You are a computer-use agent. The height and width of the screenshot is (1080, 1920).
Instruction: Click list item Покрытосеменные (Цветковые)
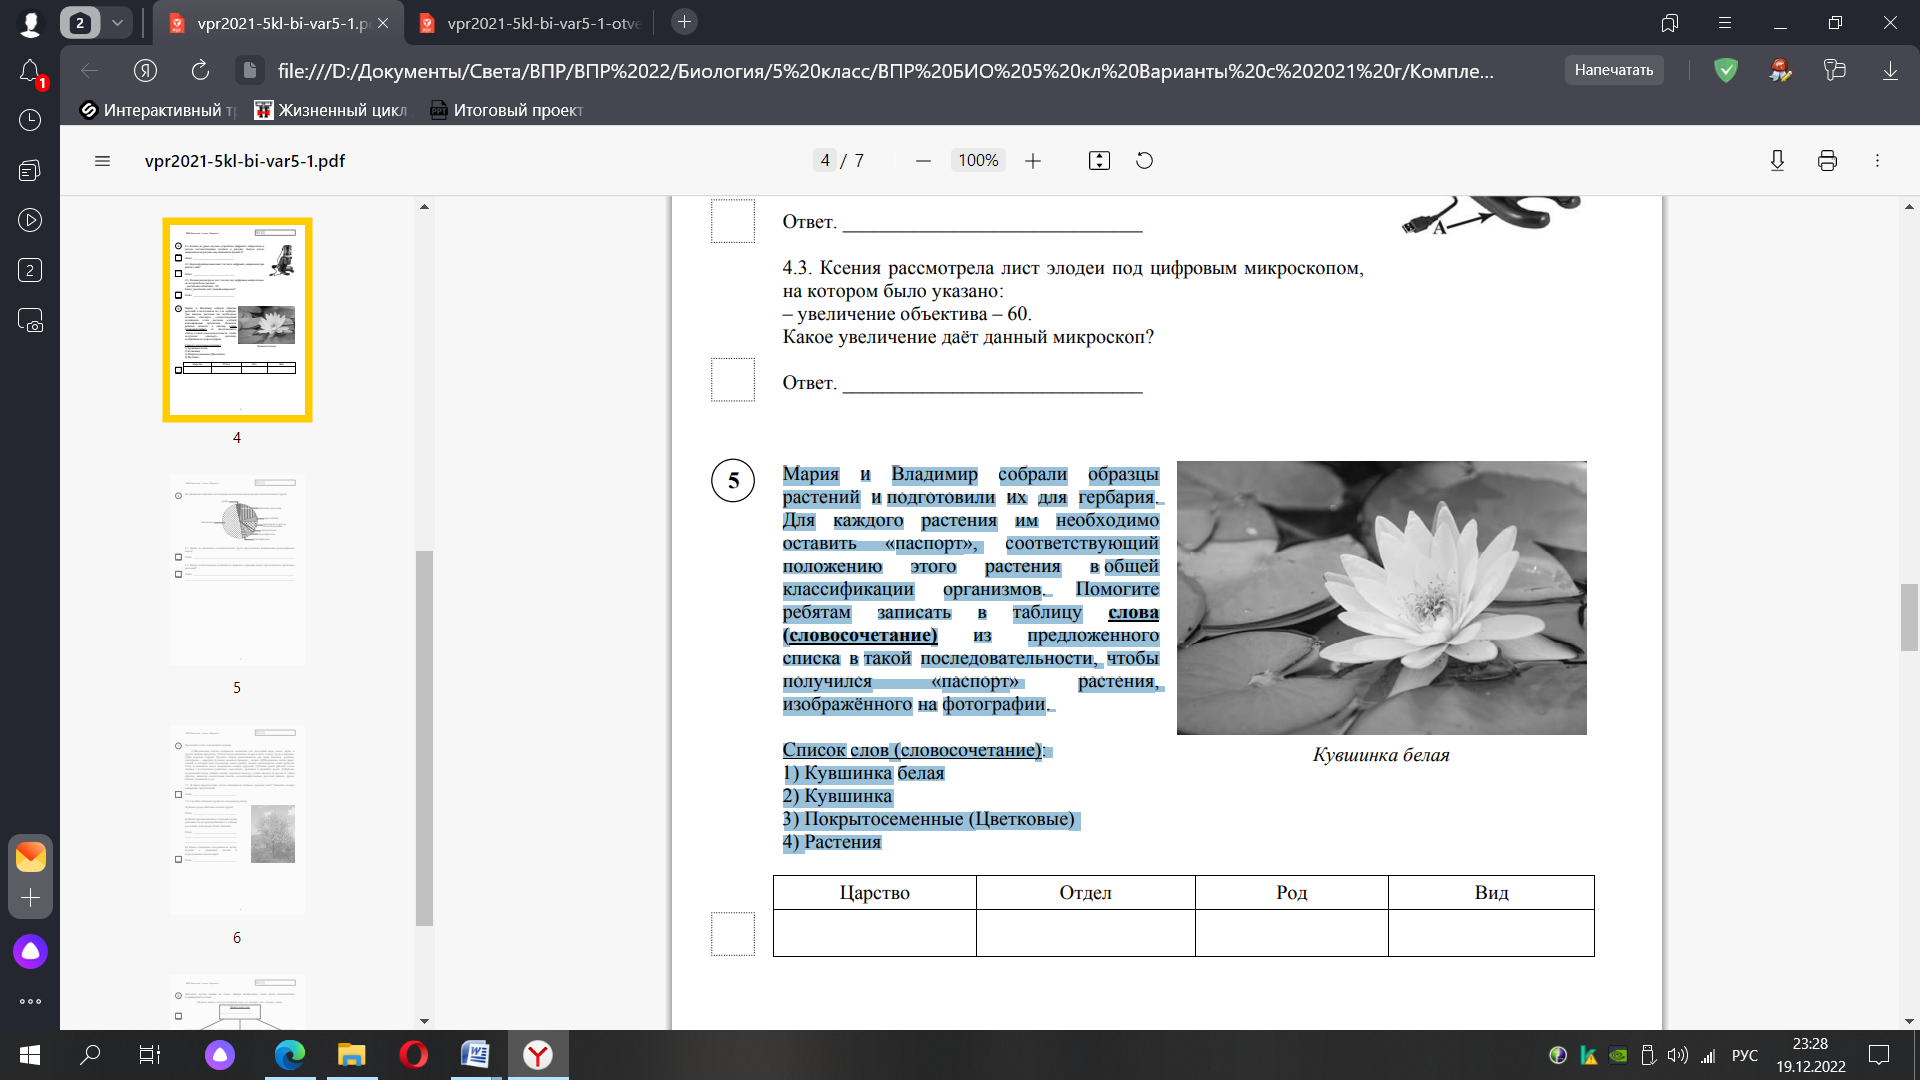[929, 819]
